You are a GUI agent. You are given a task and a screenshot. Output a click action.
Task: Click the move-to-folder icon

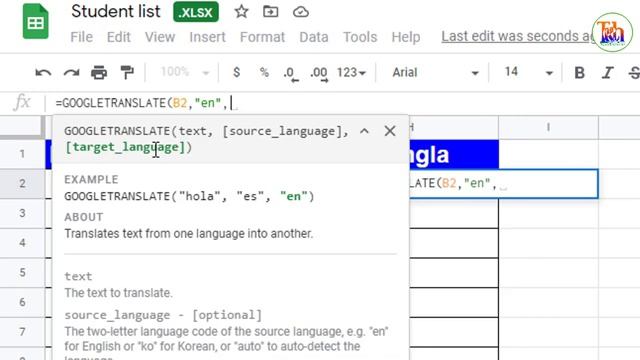coord(271,11)
